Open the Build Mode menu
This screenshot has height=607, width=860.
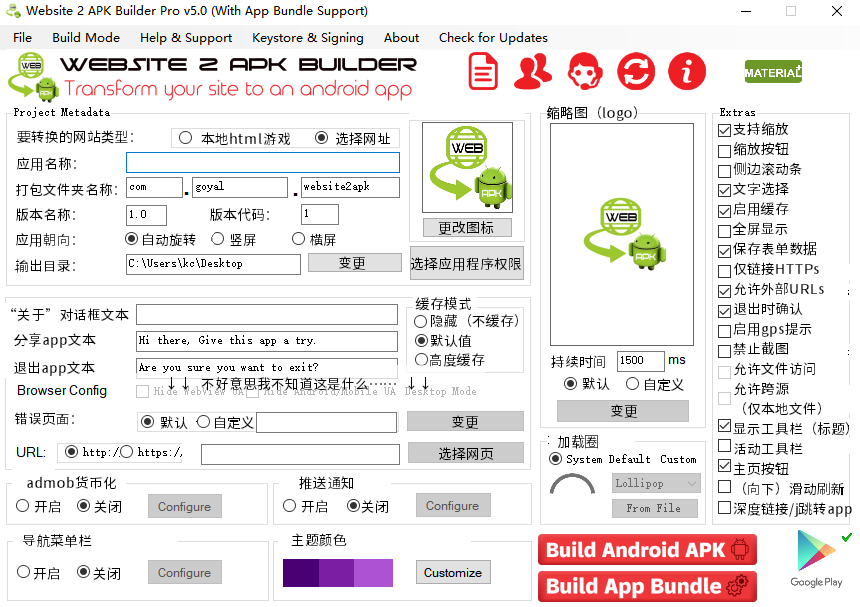(x=86, y=38)
